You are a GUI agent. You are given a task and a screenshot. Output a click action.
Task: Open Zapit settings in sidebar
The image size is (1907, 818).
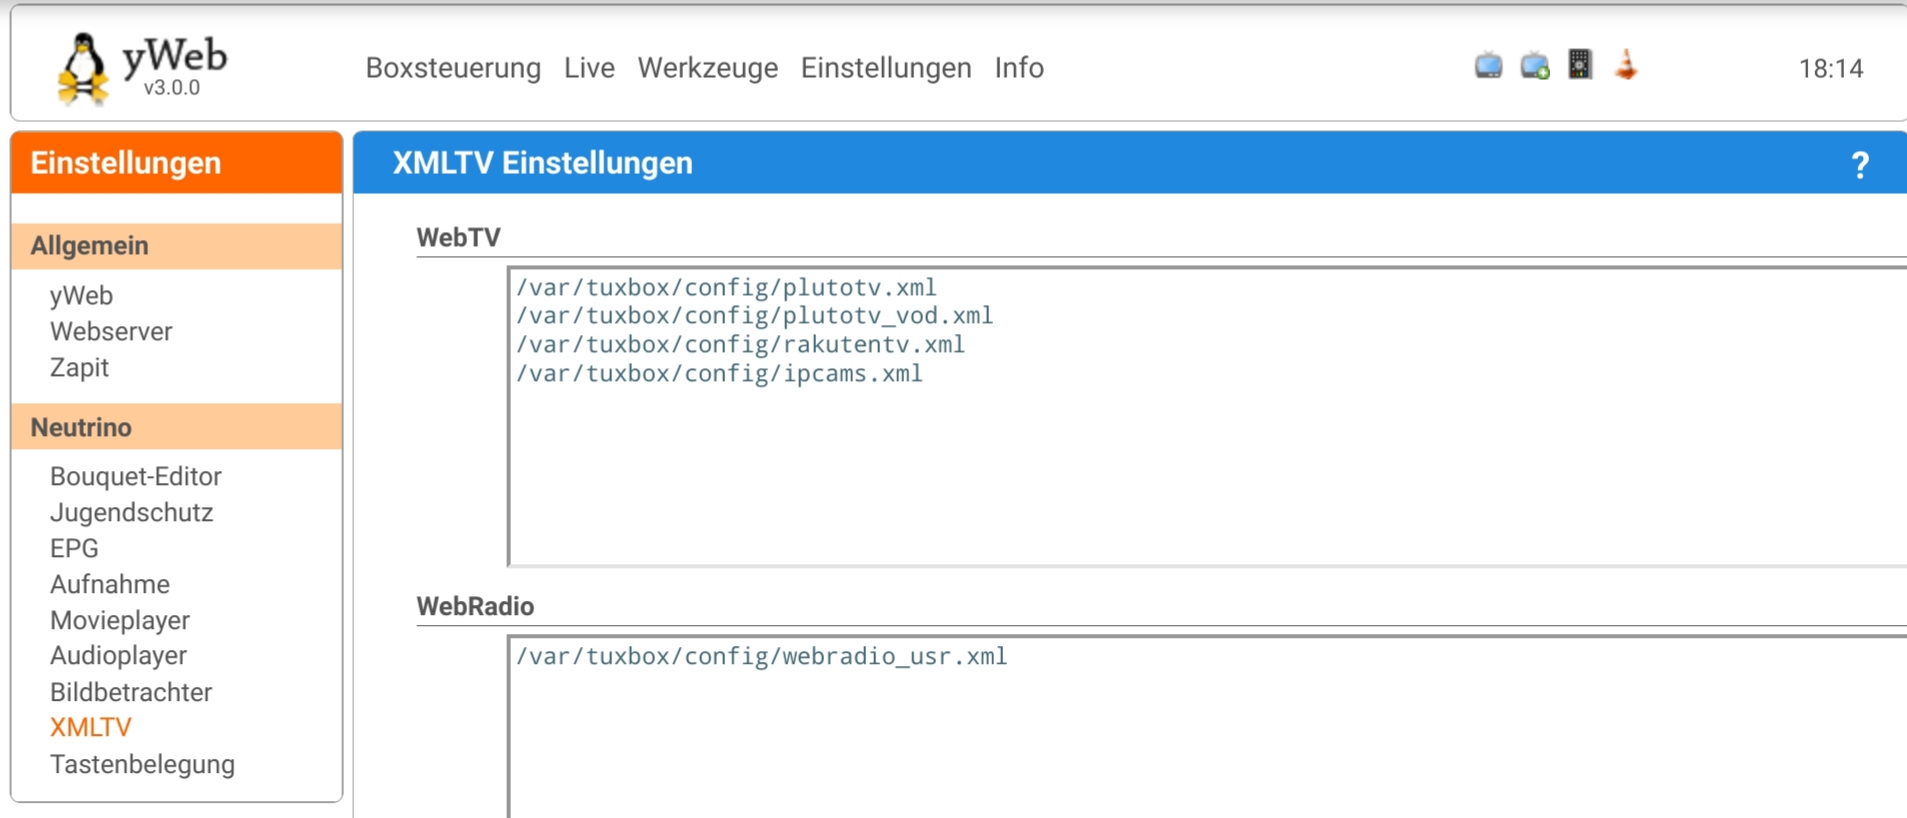[79, 368]
